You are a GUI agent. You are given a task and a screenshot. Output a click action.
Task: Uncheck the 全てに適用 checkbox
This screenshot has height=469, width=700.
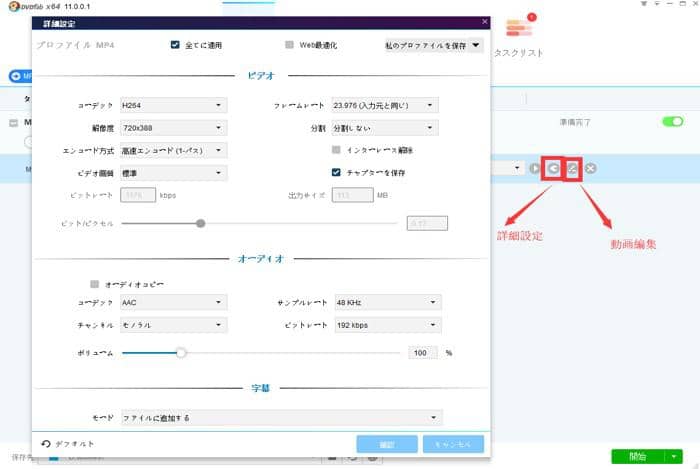[176, 45]
